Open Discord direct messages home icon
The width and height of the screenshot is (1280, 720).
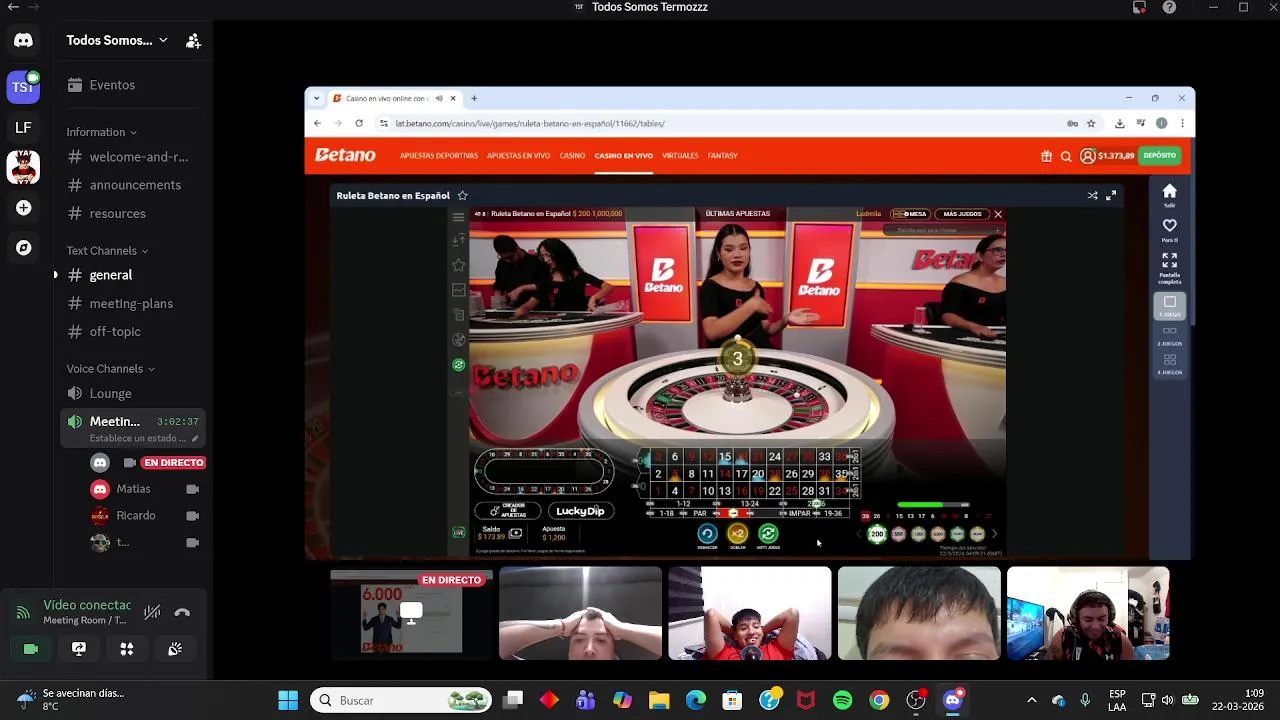(23, 41)
